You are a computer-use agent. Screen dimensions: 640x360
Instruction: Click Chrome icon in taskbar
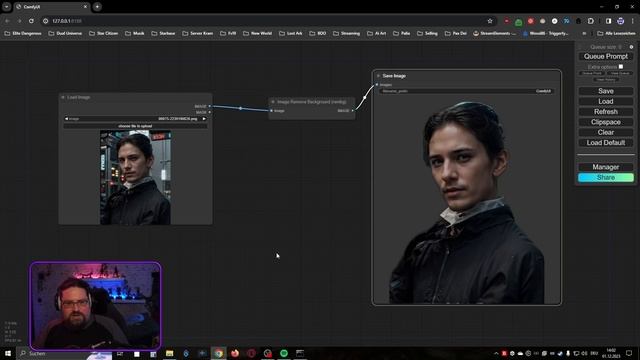218,353
